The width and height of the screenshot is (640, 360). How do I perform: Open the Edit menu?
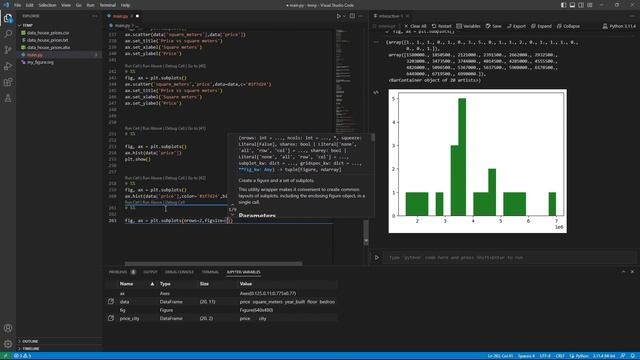coord(30,5)
